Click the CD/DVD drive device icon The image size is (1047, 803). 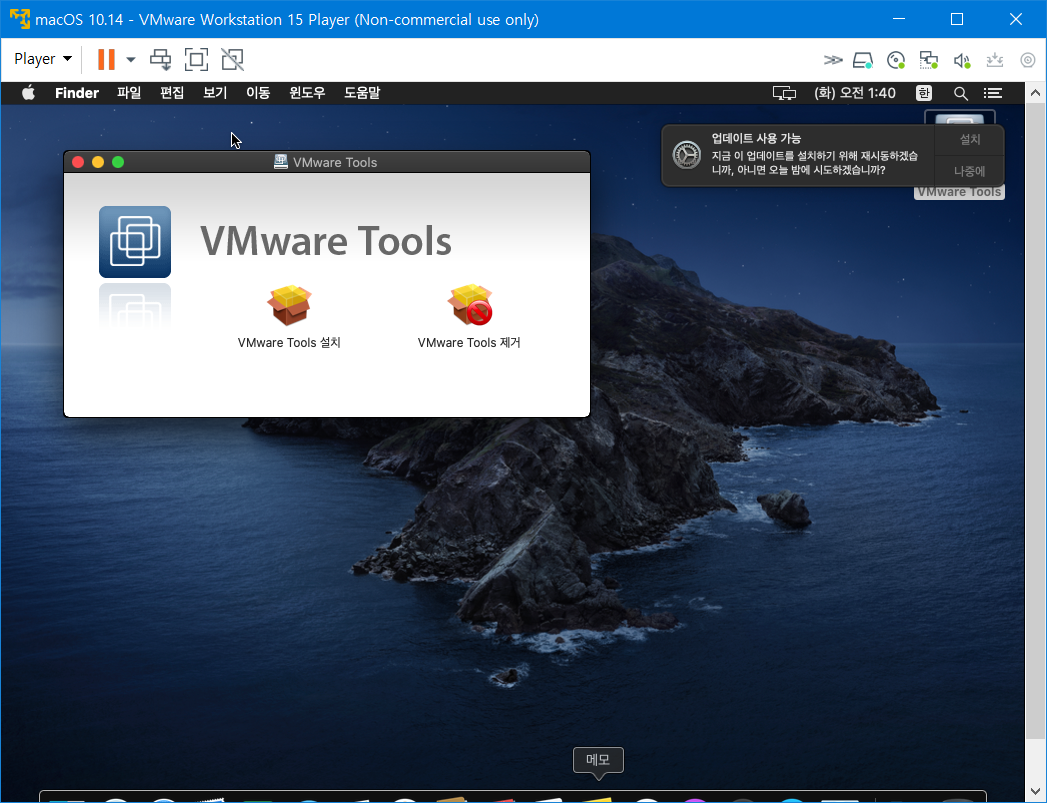tap(895, 60)
